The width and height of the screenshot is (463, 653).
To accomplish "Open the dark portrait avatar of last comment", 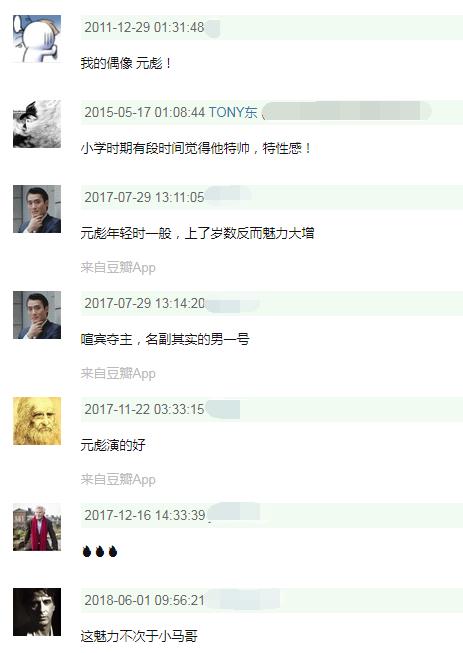I will tap(37, 612).
